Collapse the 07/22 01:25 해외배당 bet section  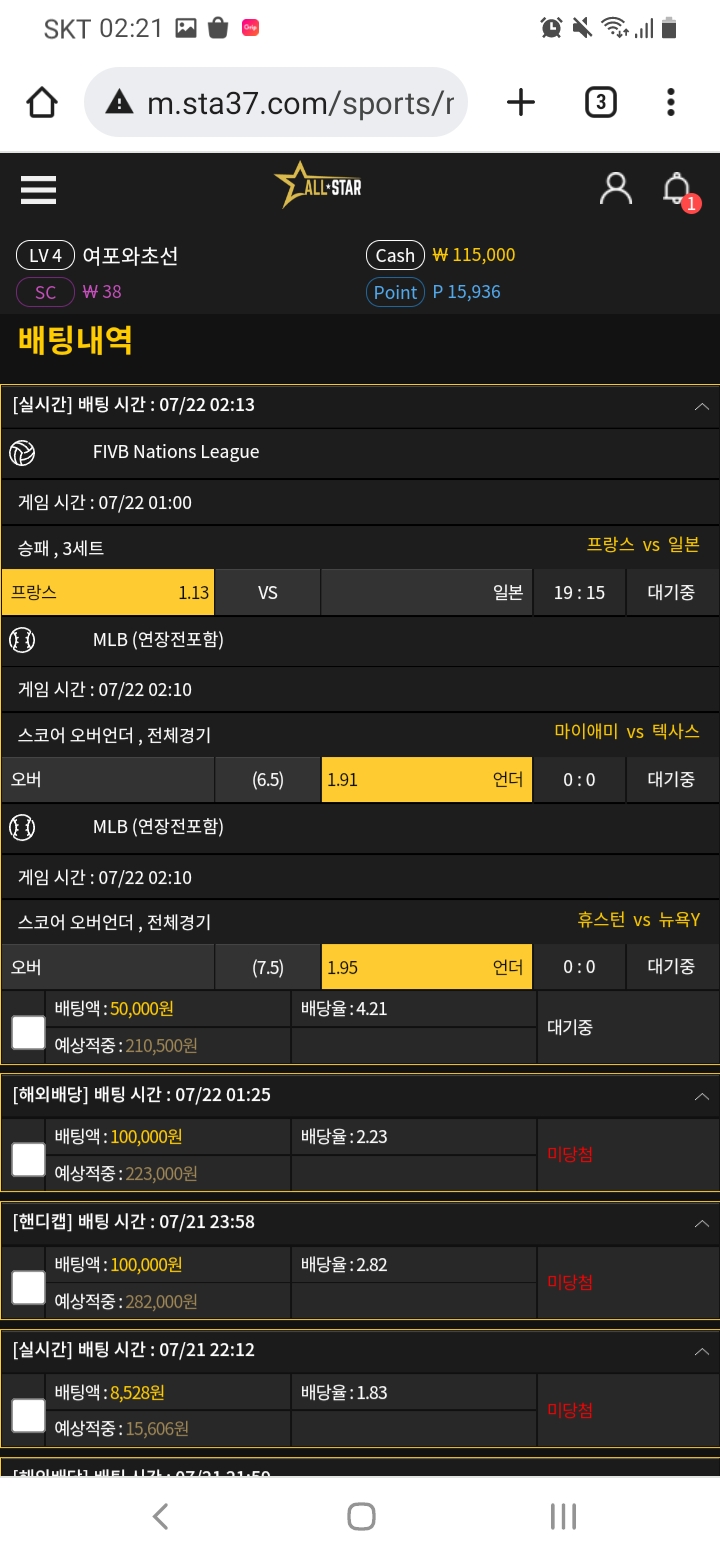coord(701,1096)
